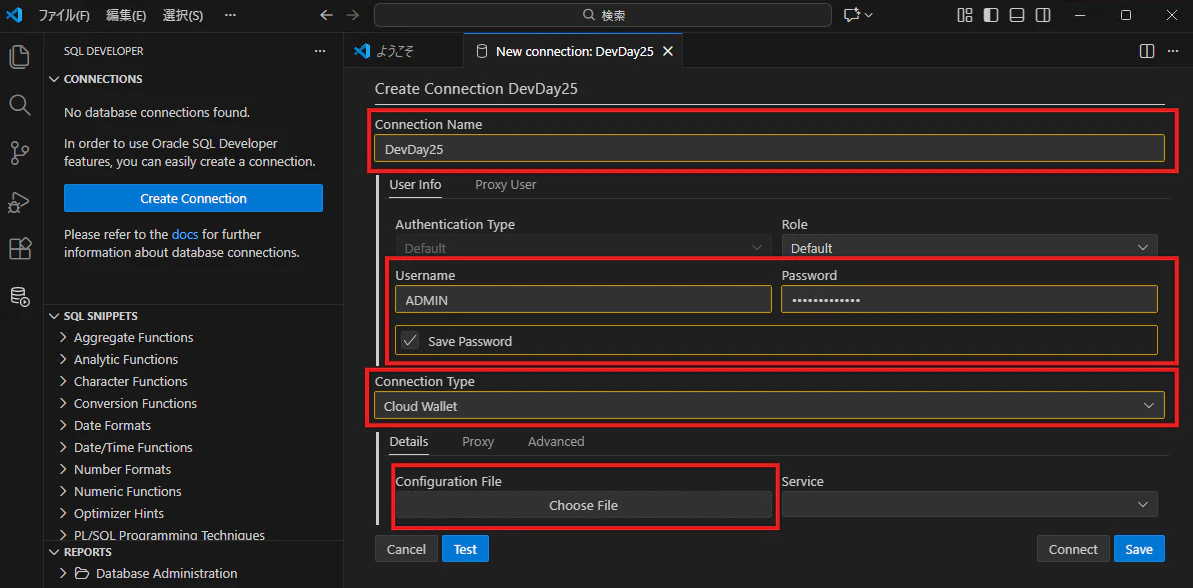Select the Proxy tab
Screen dimensions: 1193x588
coord(478,441)
